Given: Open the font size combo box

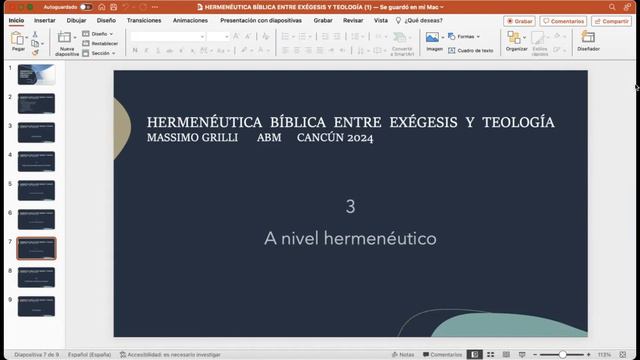Looking at the screenshot, I should tap(218, 37).
